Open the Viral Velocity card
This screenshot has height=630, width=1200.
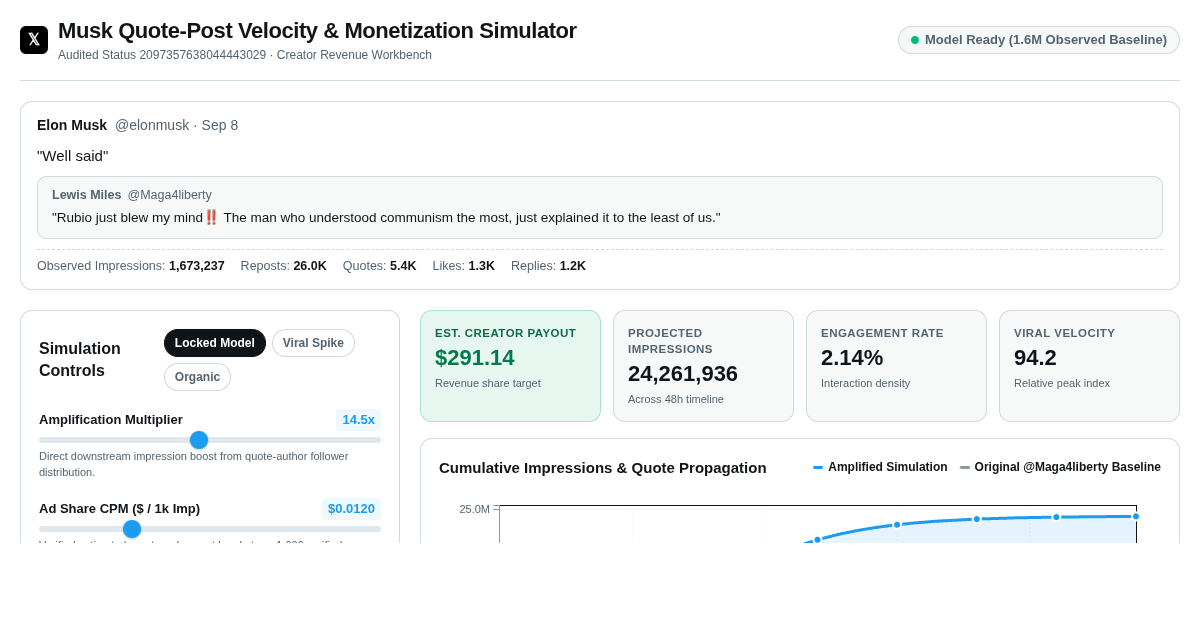coord(1089,366)
